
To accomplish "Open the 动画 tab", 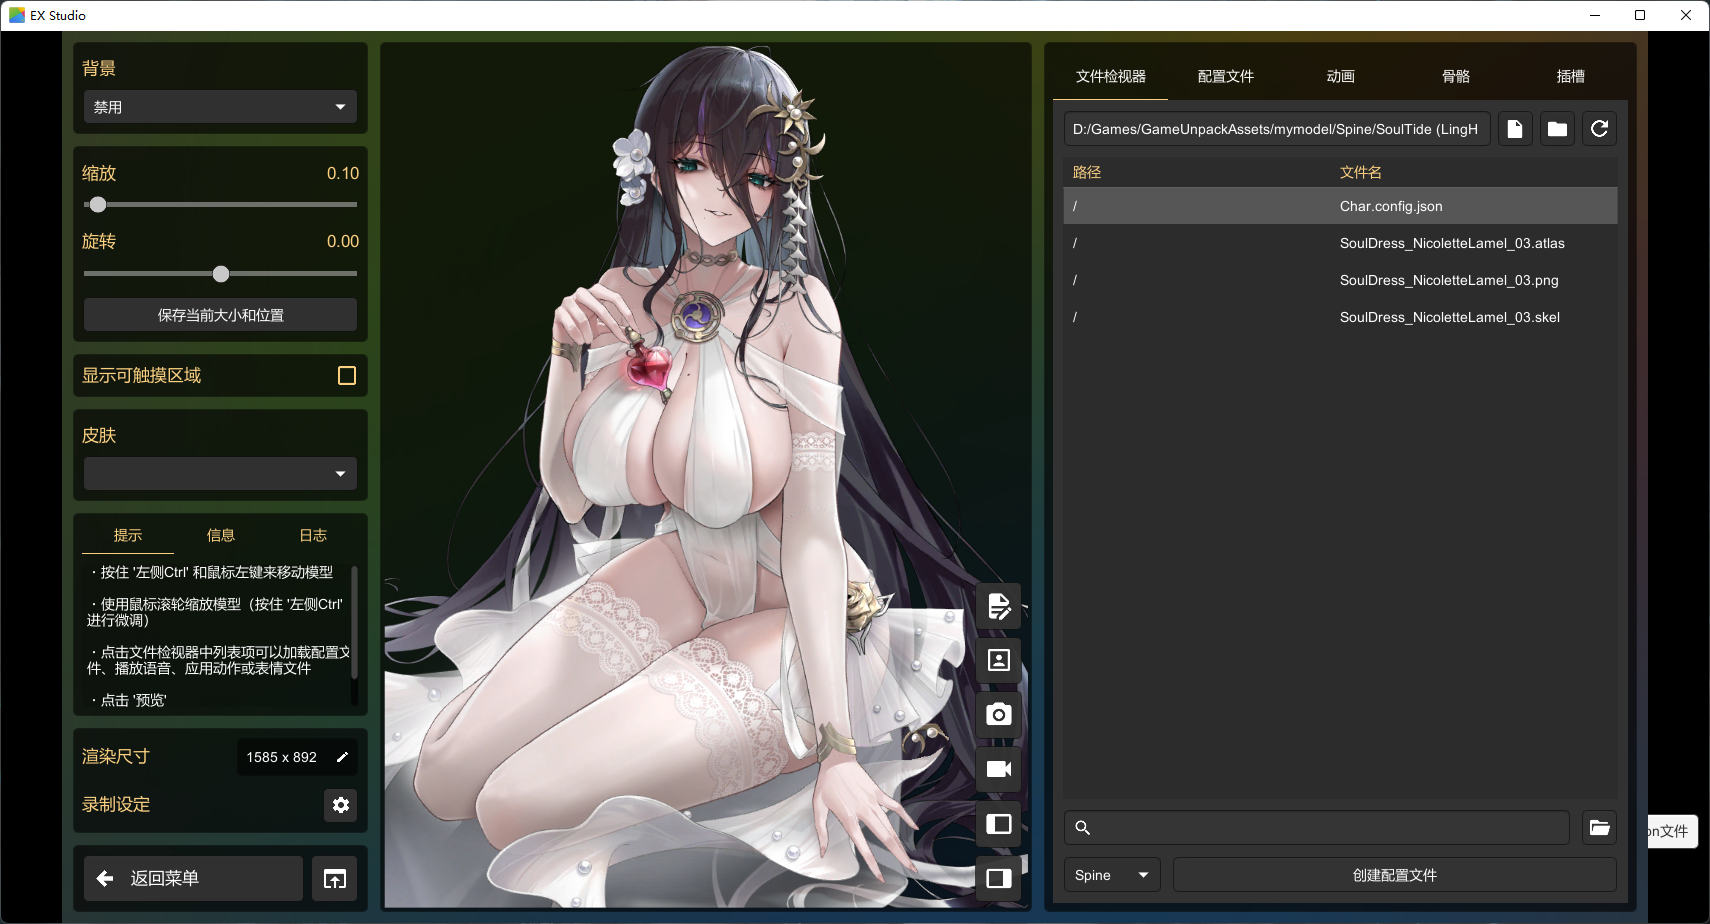I will click(x=1340, y=77).
